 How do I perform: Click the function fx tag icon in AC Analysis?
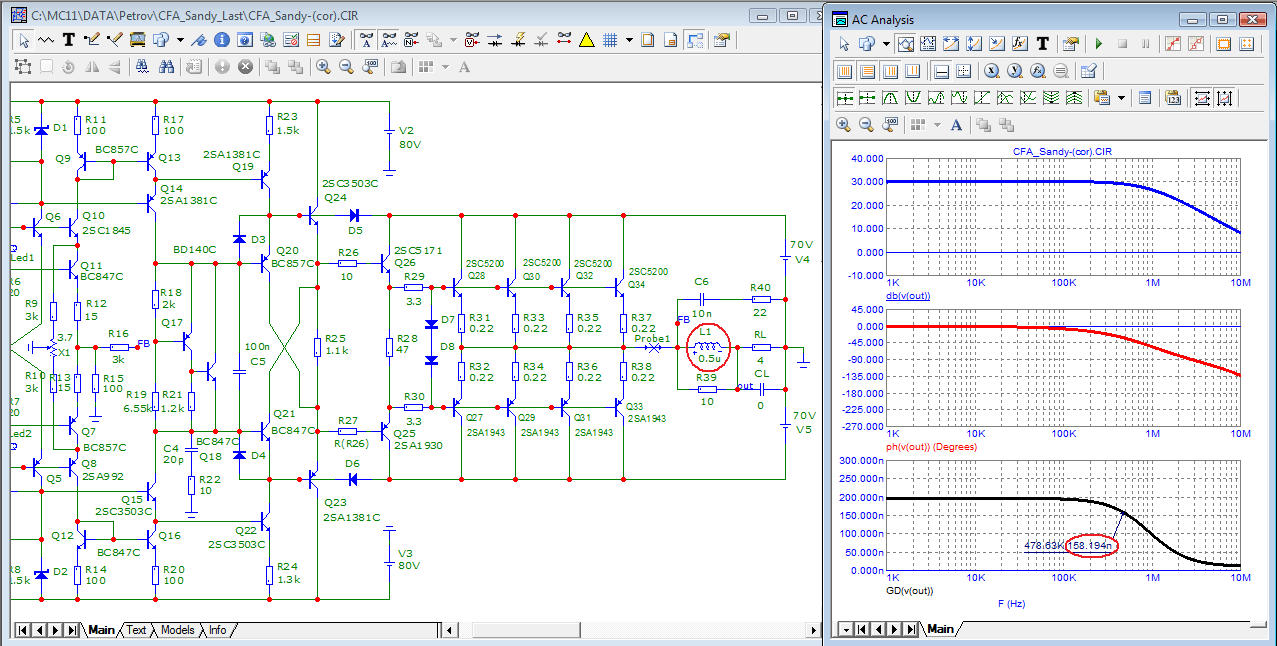[1019, 44]
